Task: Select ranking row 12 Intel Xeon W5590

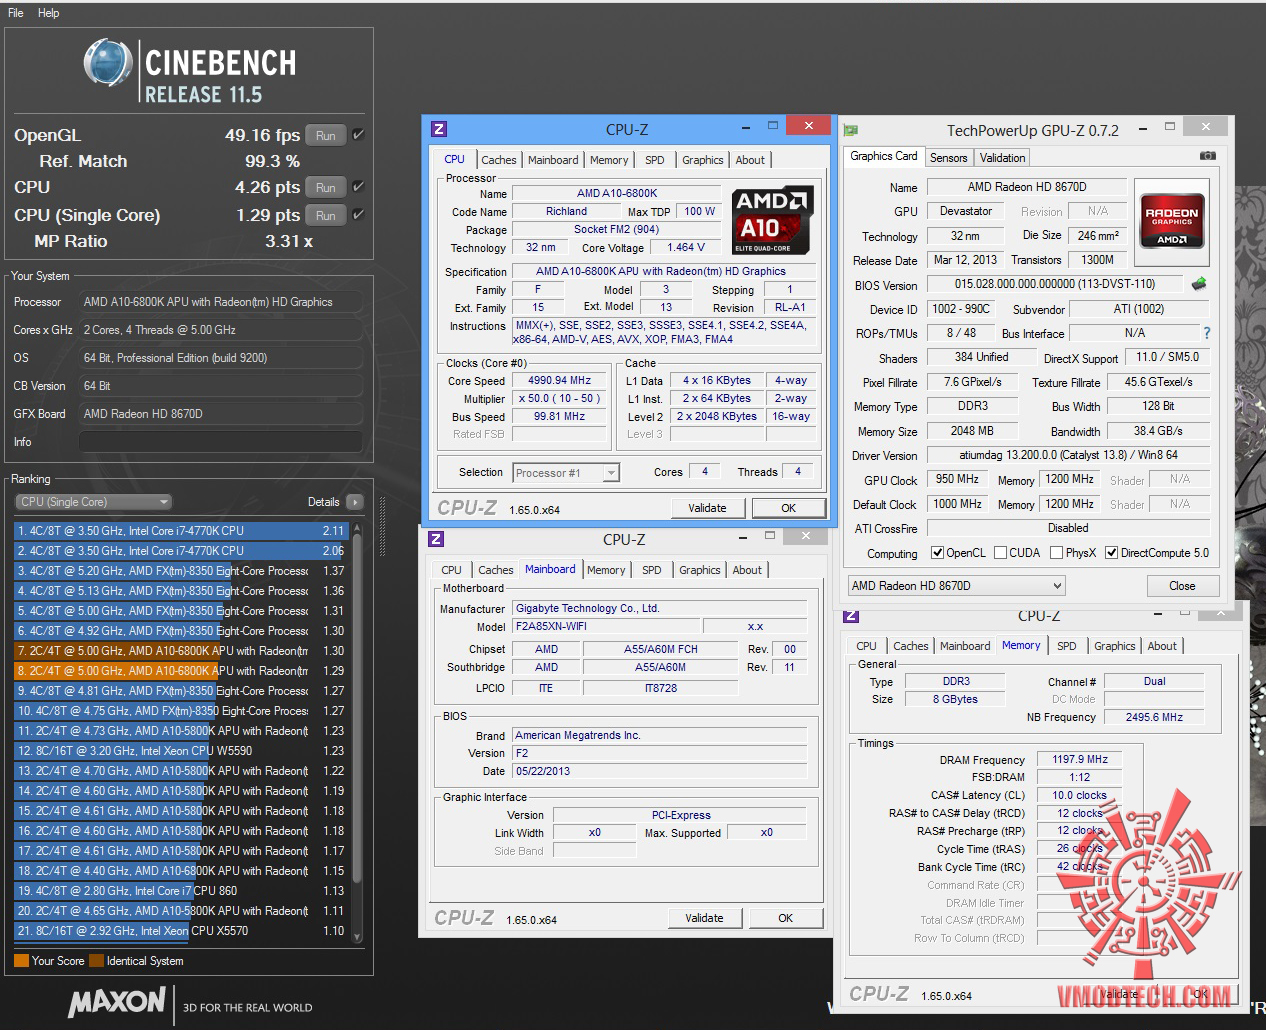Action: coord(181,751)
